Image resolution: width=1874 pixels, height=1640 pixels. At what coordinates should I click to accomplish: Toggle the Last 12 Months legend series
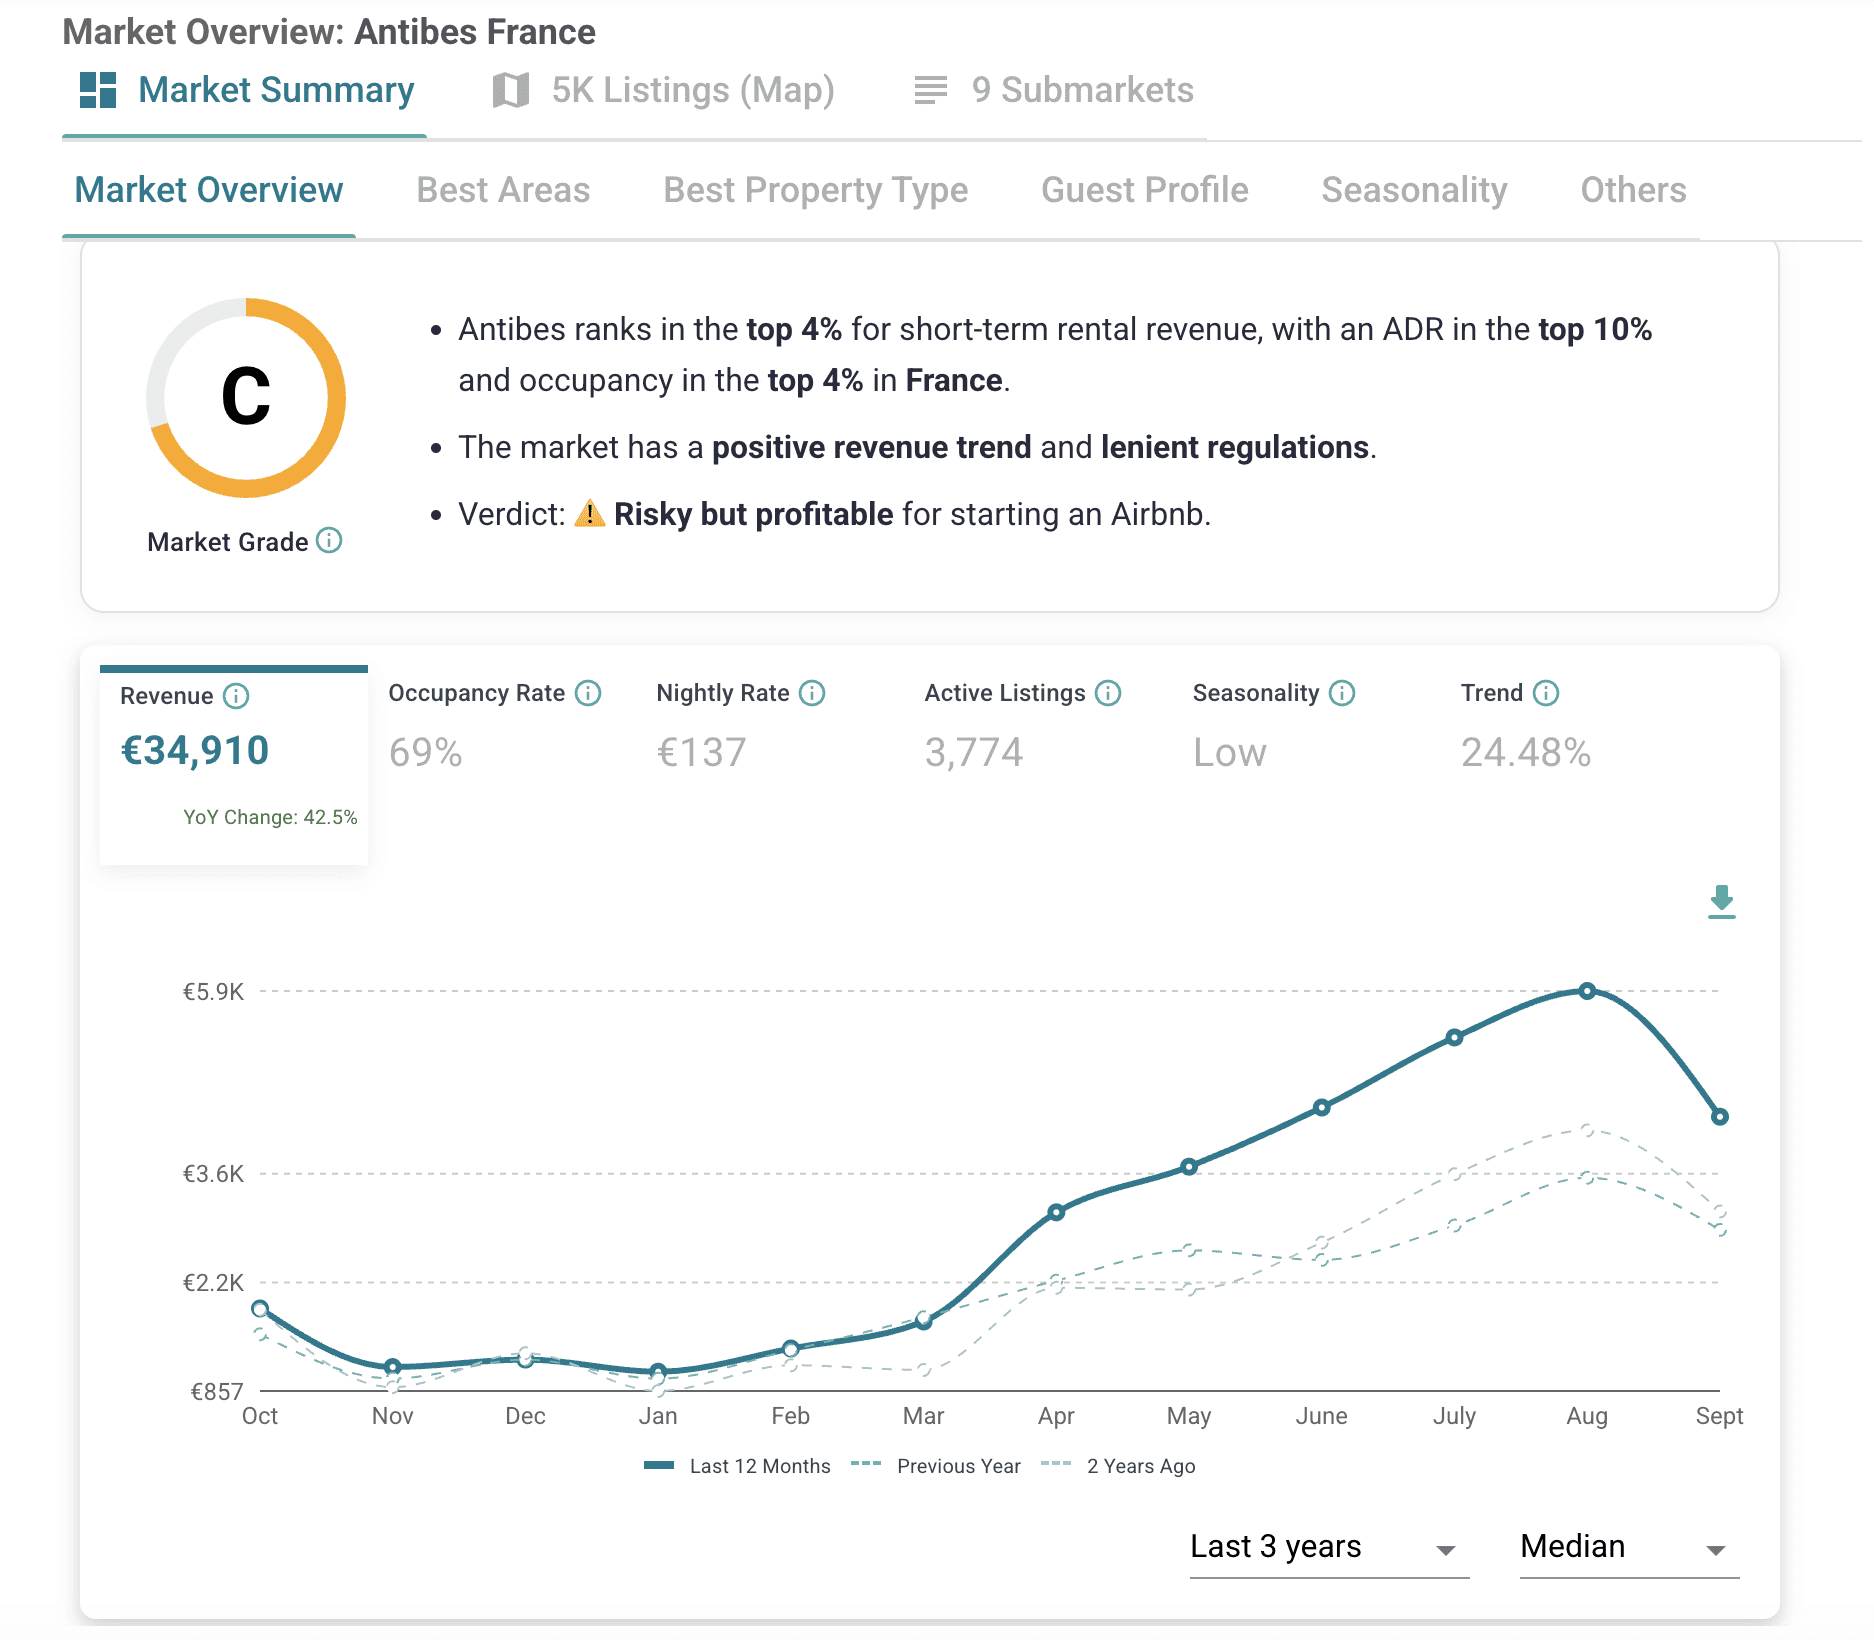tap(738, 1466)
